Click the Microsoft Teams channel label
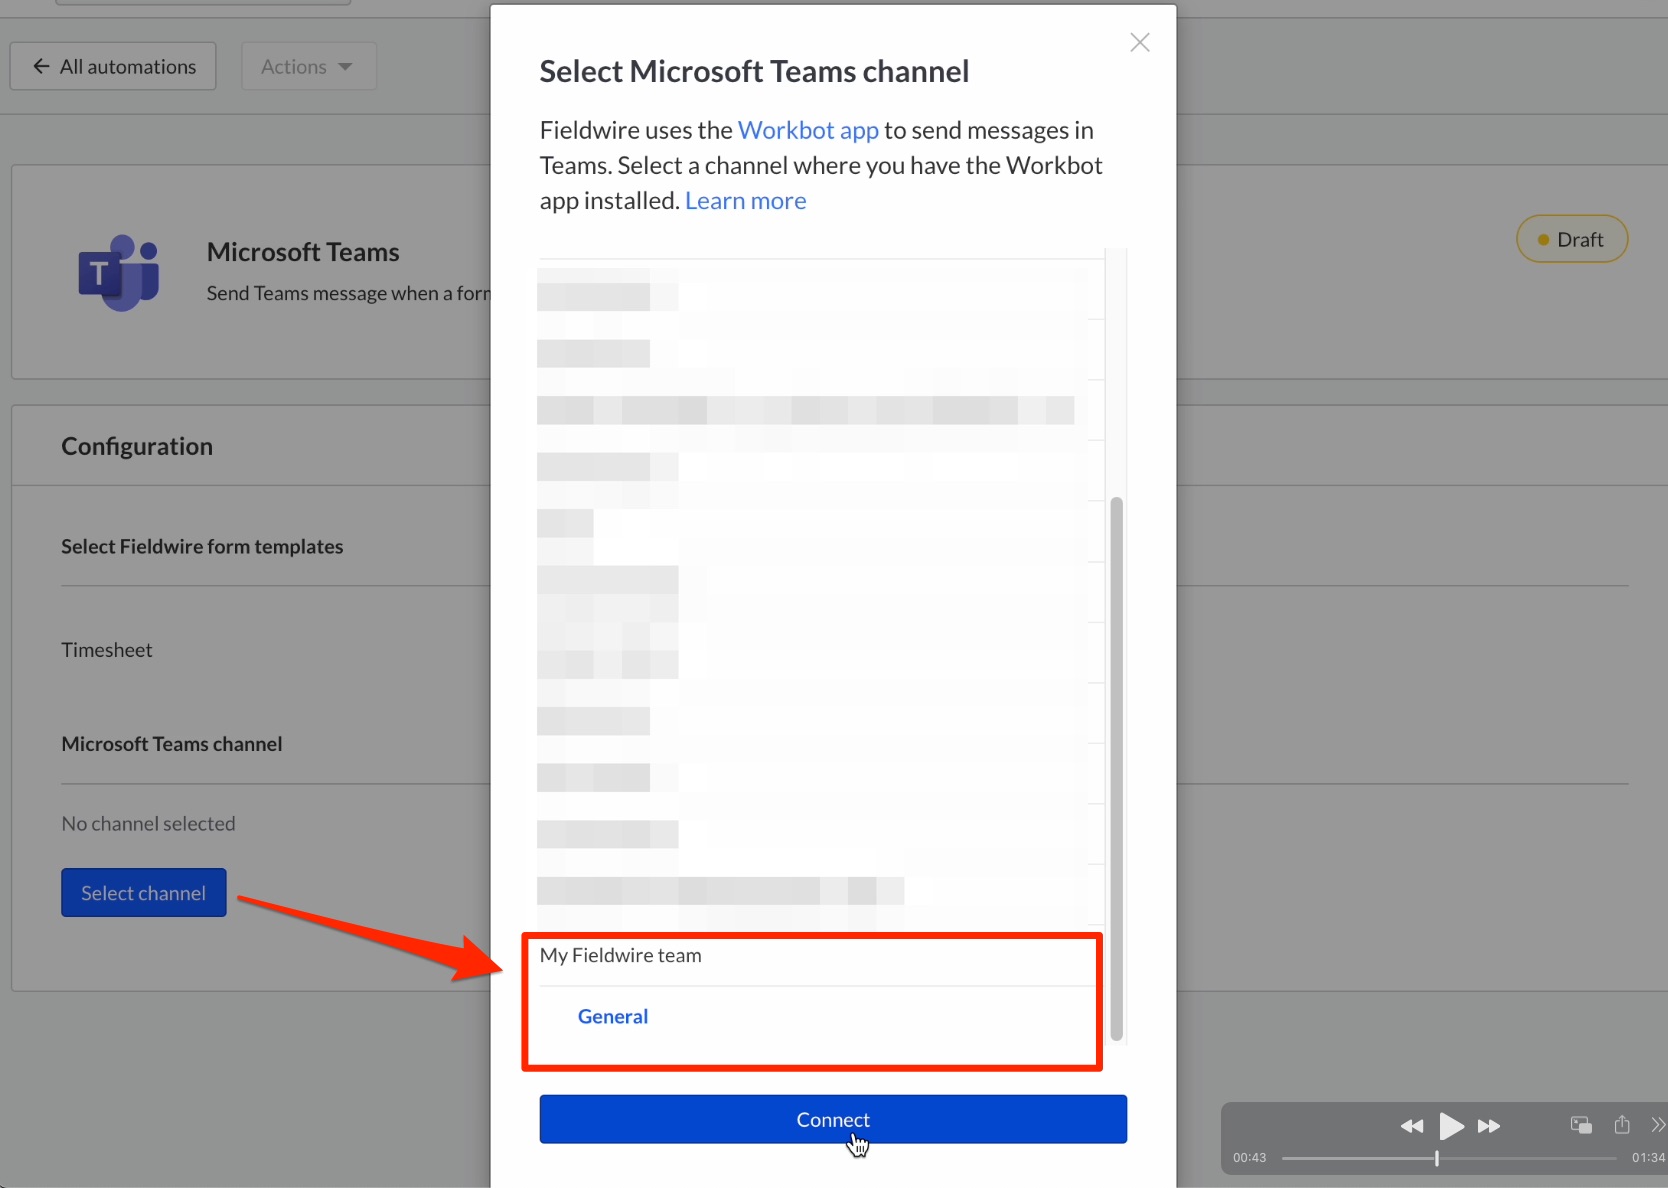The width and height of the screenshot is (1668, 1188). point(172,744)
